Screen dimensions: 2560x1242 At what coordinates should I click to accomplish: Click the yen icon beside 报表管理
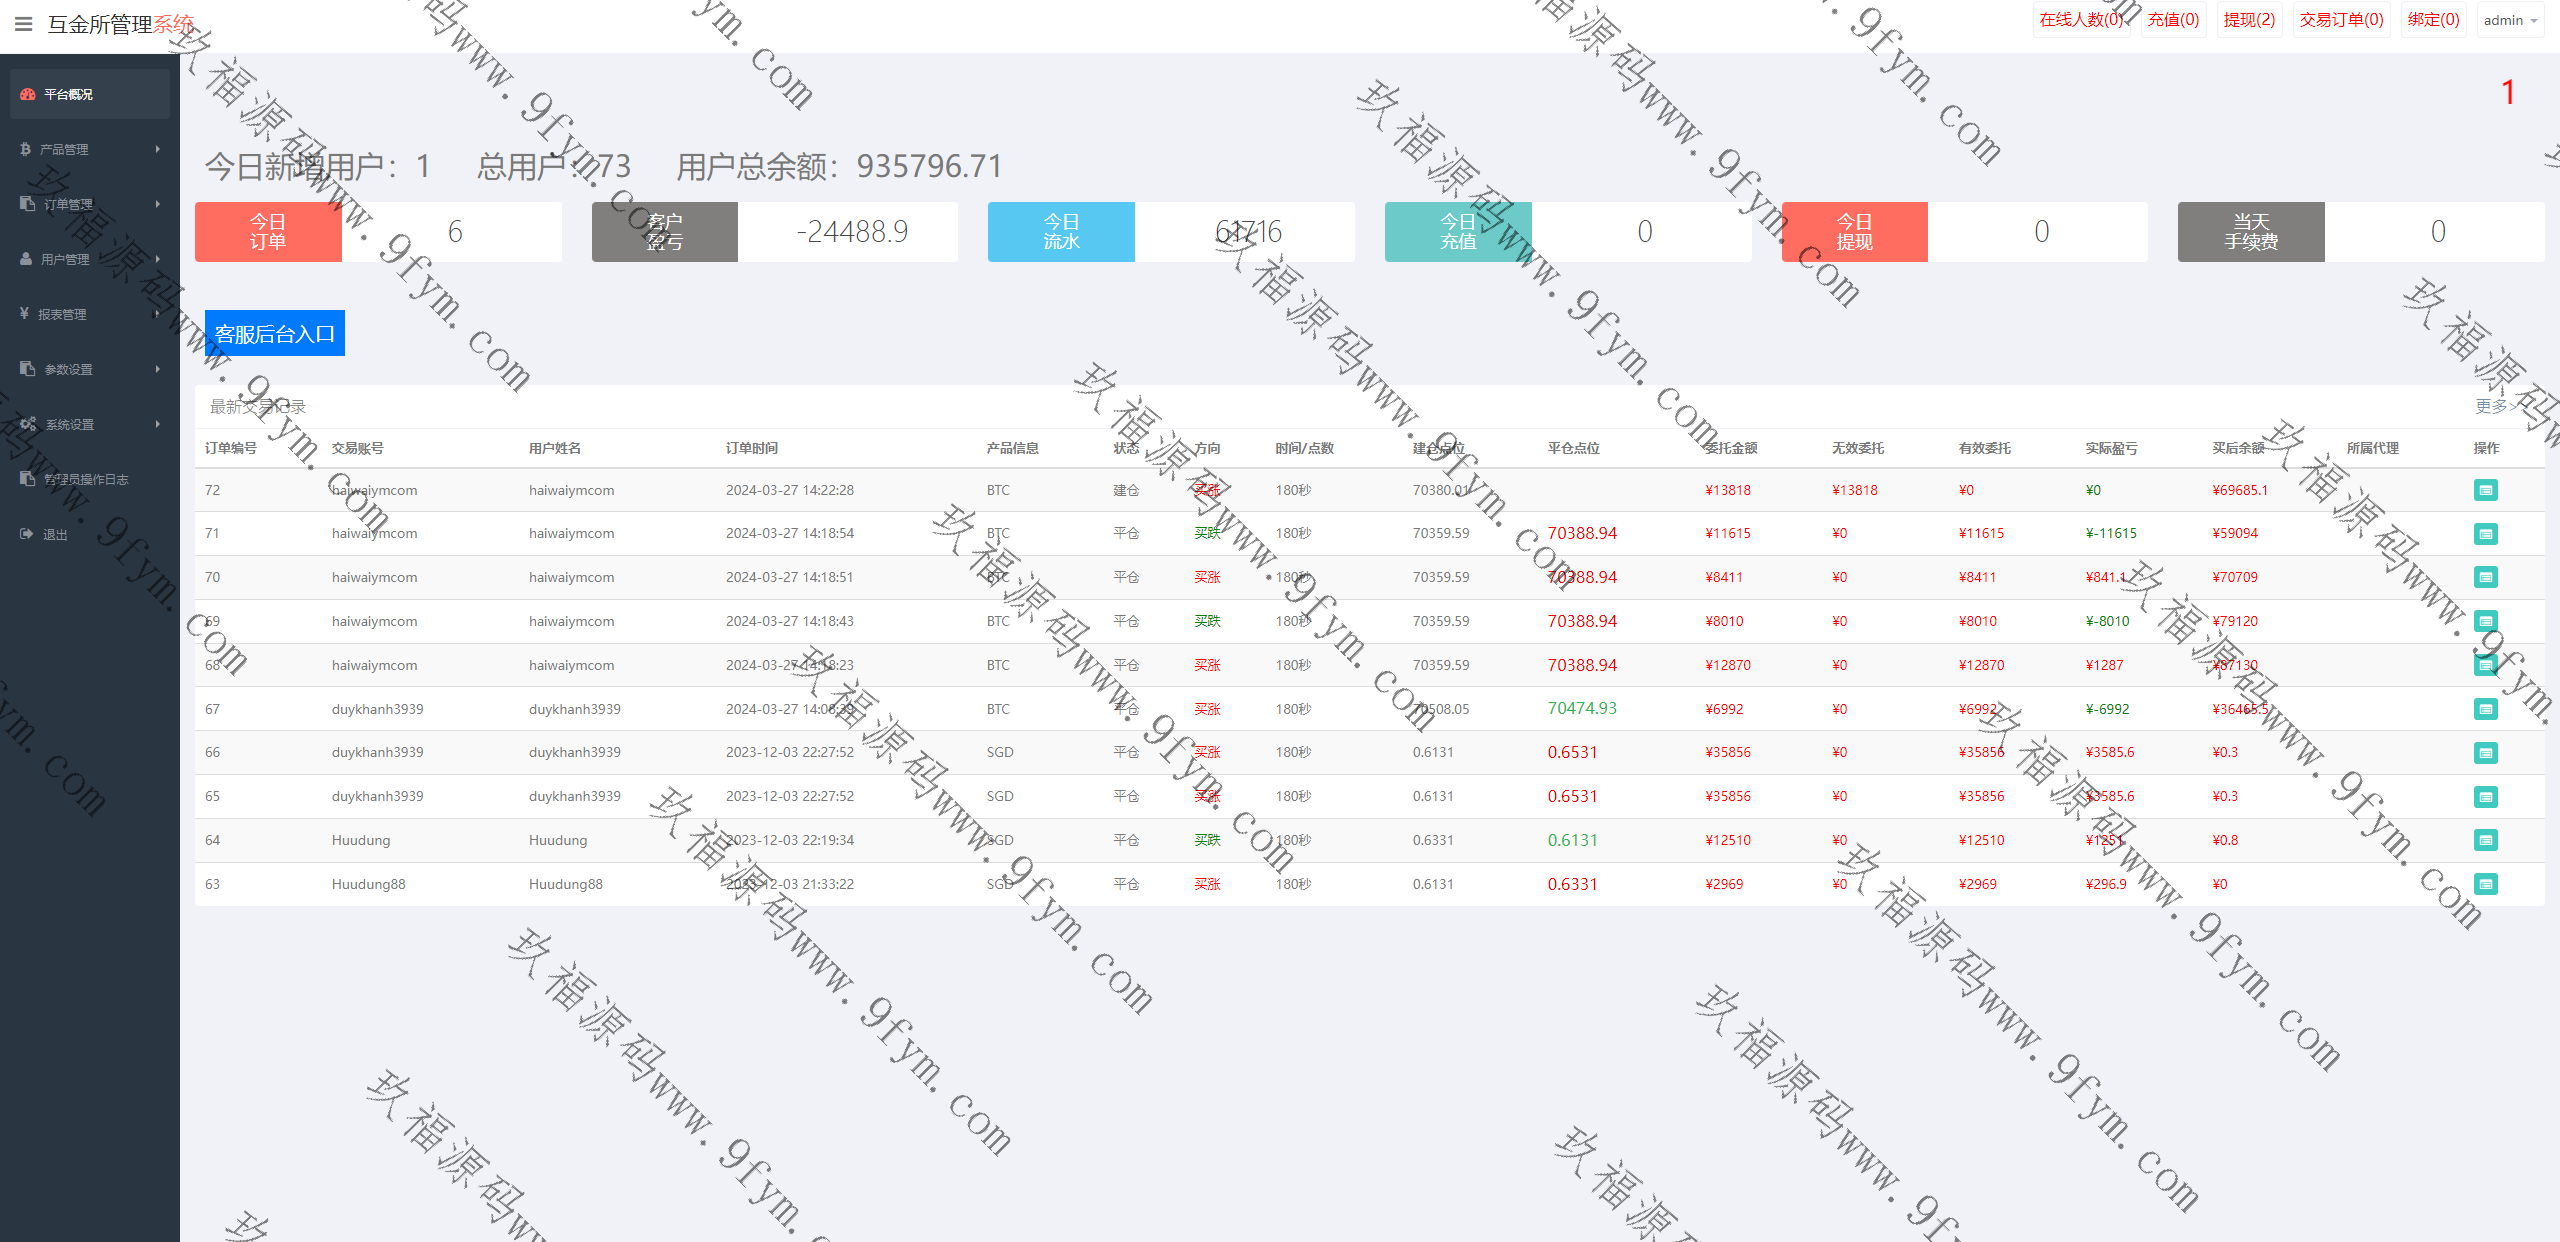(x=24, y=314)
